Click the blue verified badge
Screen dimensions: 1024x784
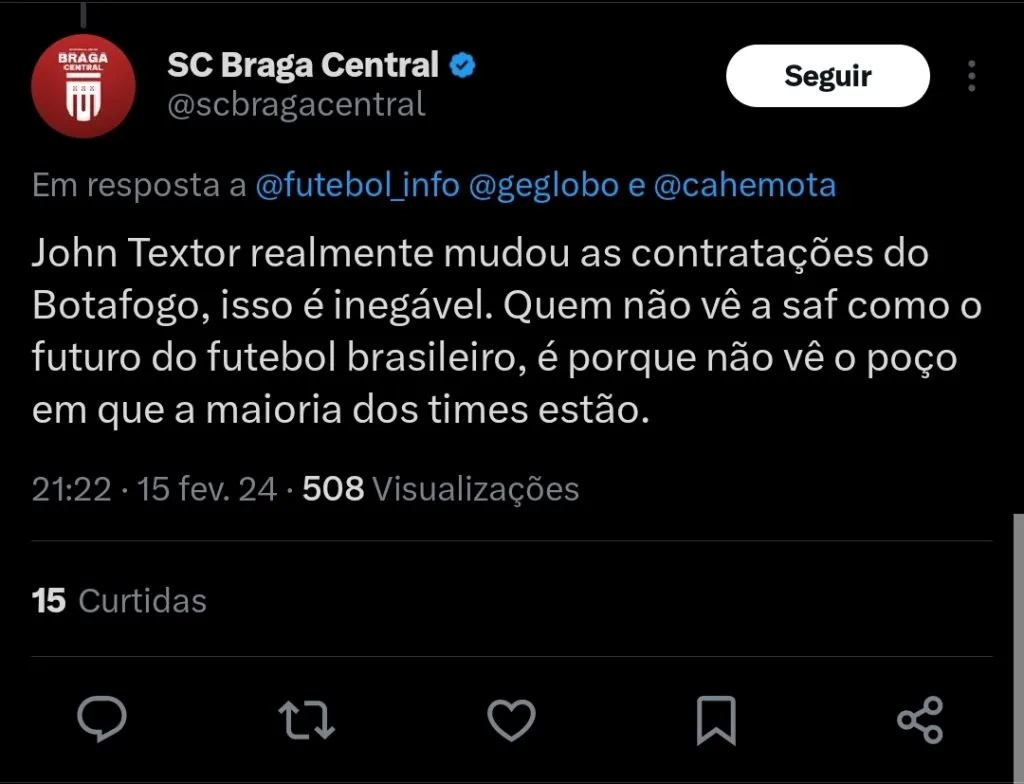pyautogui.click(x=461, y=67)
